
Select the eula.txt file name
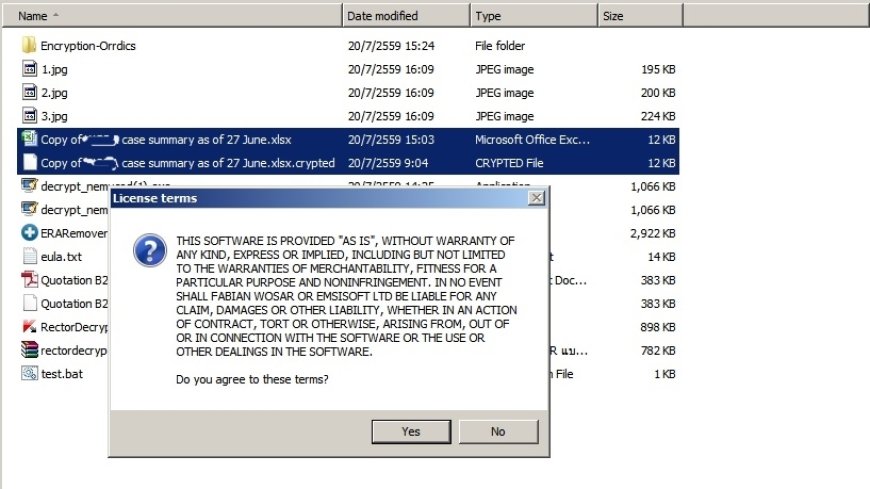coord(61,256)
